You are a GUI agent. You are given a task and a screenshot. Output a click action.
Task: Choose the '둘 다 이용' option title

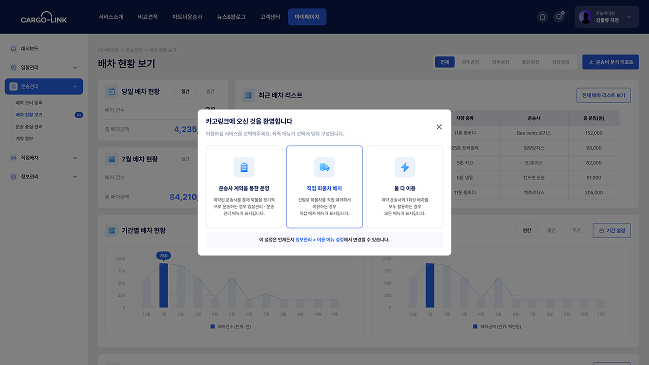404,188
